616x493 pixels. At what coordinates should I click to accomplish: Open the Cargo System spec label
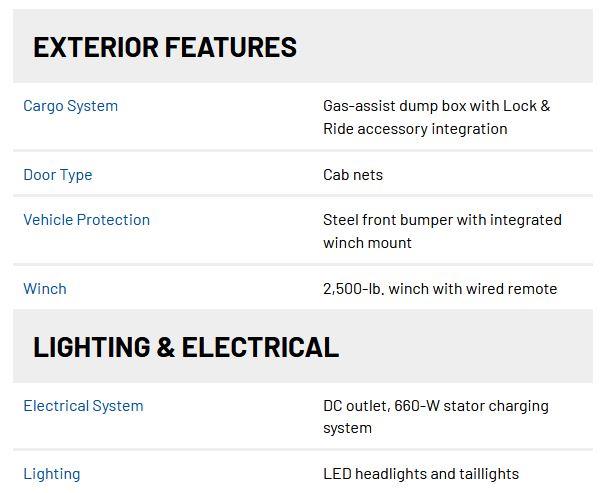(70, 106)
